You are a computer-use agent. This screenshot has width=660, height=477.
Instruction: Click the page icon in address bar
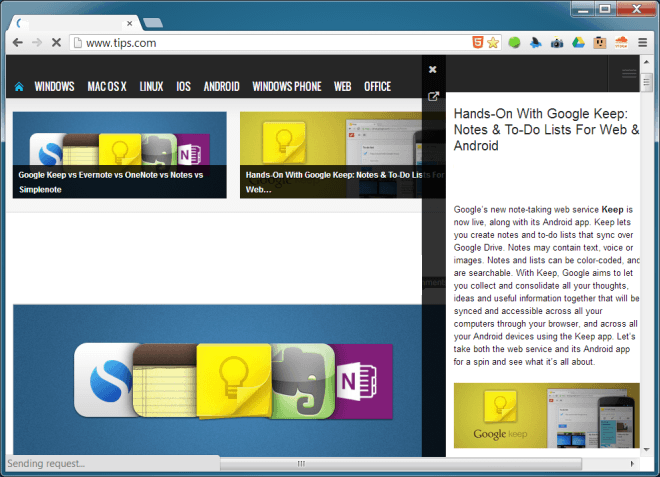[x=77, y=43]
